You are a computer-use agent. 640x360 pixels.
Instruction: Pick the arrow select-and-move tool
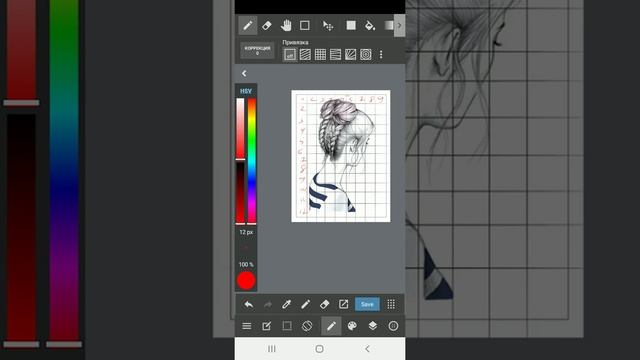coord(328,26)
